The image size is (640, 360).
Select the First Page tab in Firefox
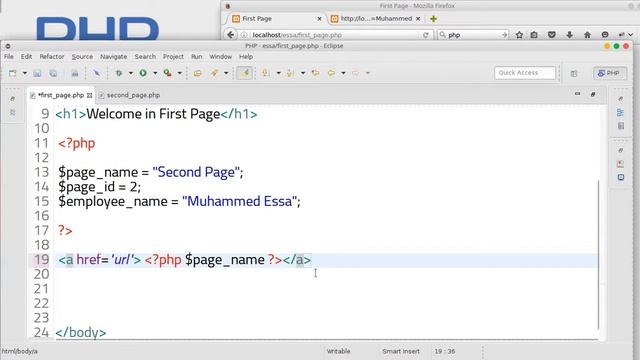[x=276, y=19]
